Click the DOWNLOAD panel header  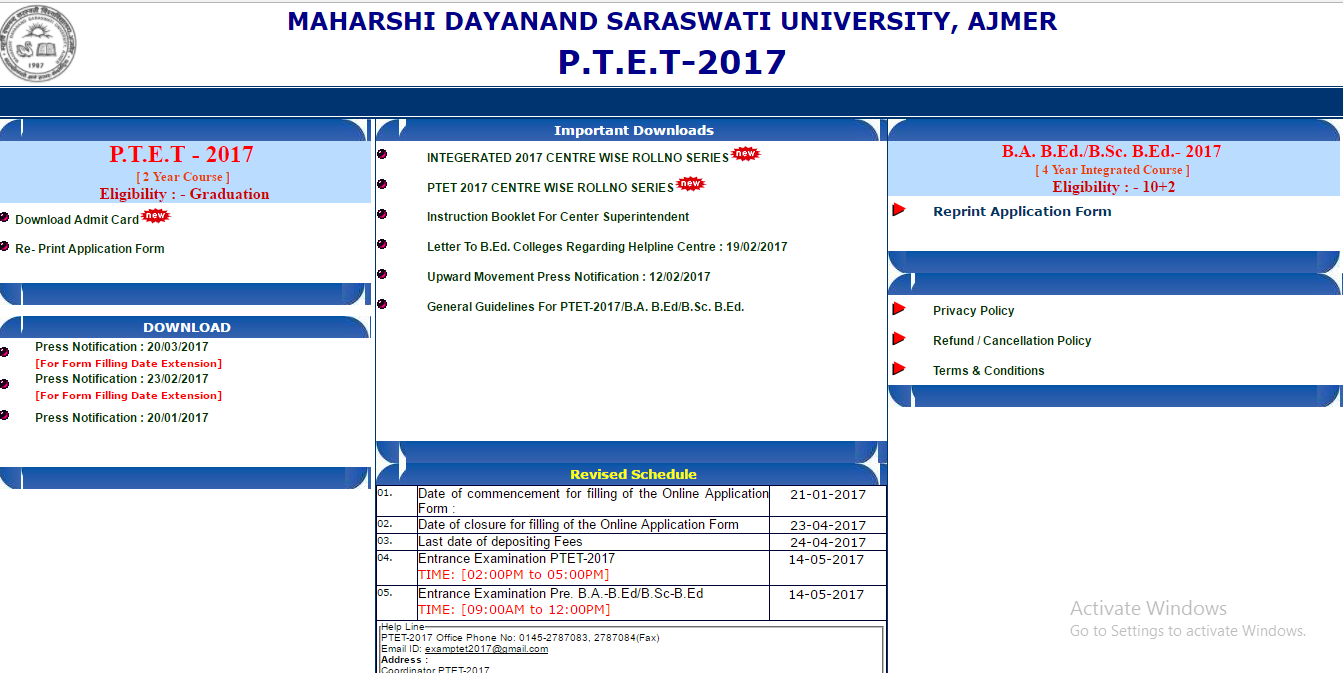(x=187, y=327)
